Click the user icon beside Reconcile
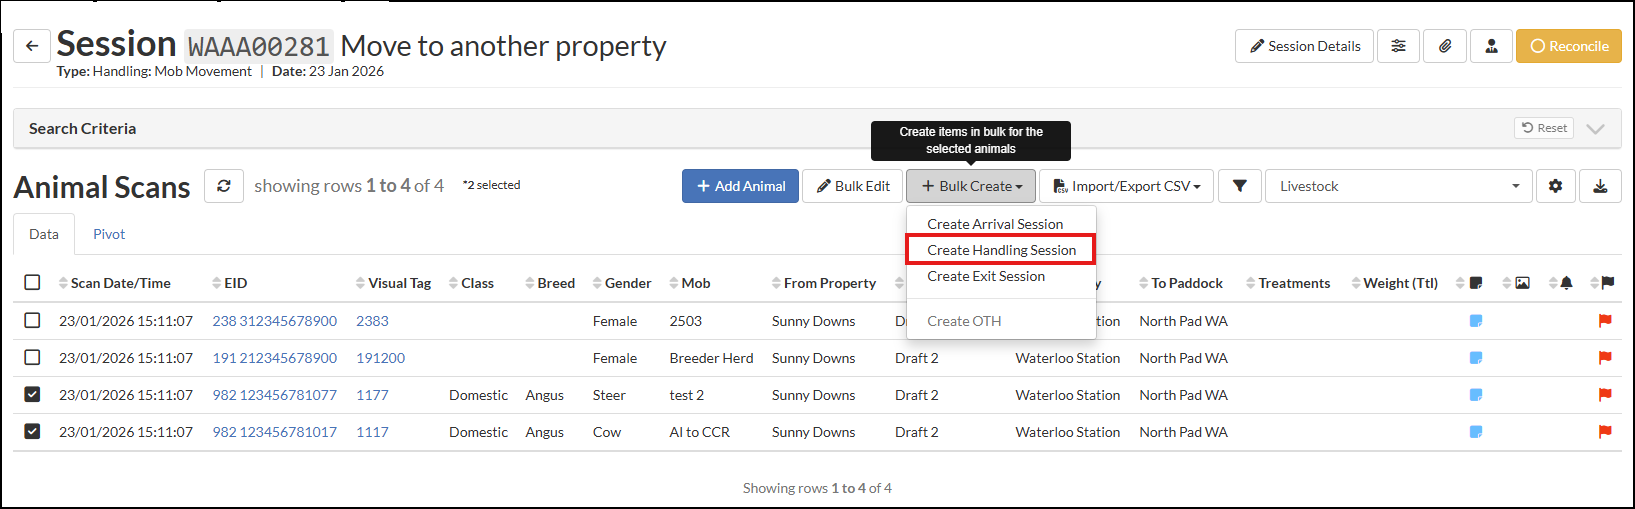The height and width of the screenshot is (509, 1635). pyautogui.click(x=1491, y=46)
